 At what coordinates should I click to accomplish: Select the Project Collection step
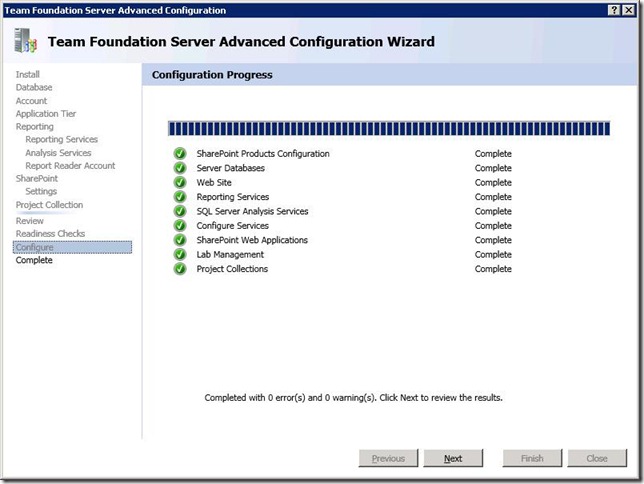[49, 205]
